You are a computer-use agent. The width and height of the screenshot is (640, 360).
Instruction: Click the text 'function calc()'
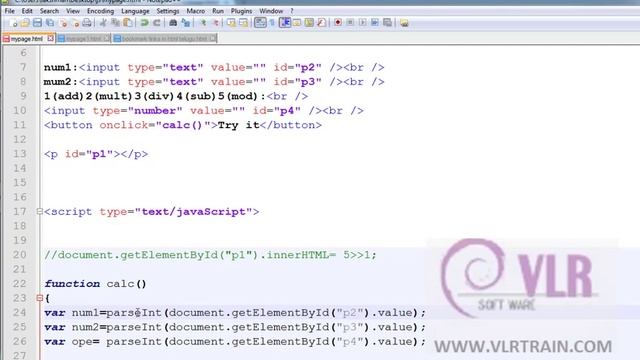click(x=95, y=284)
